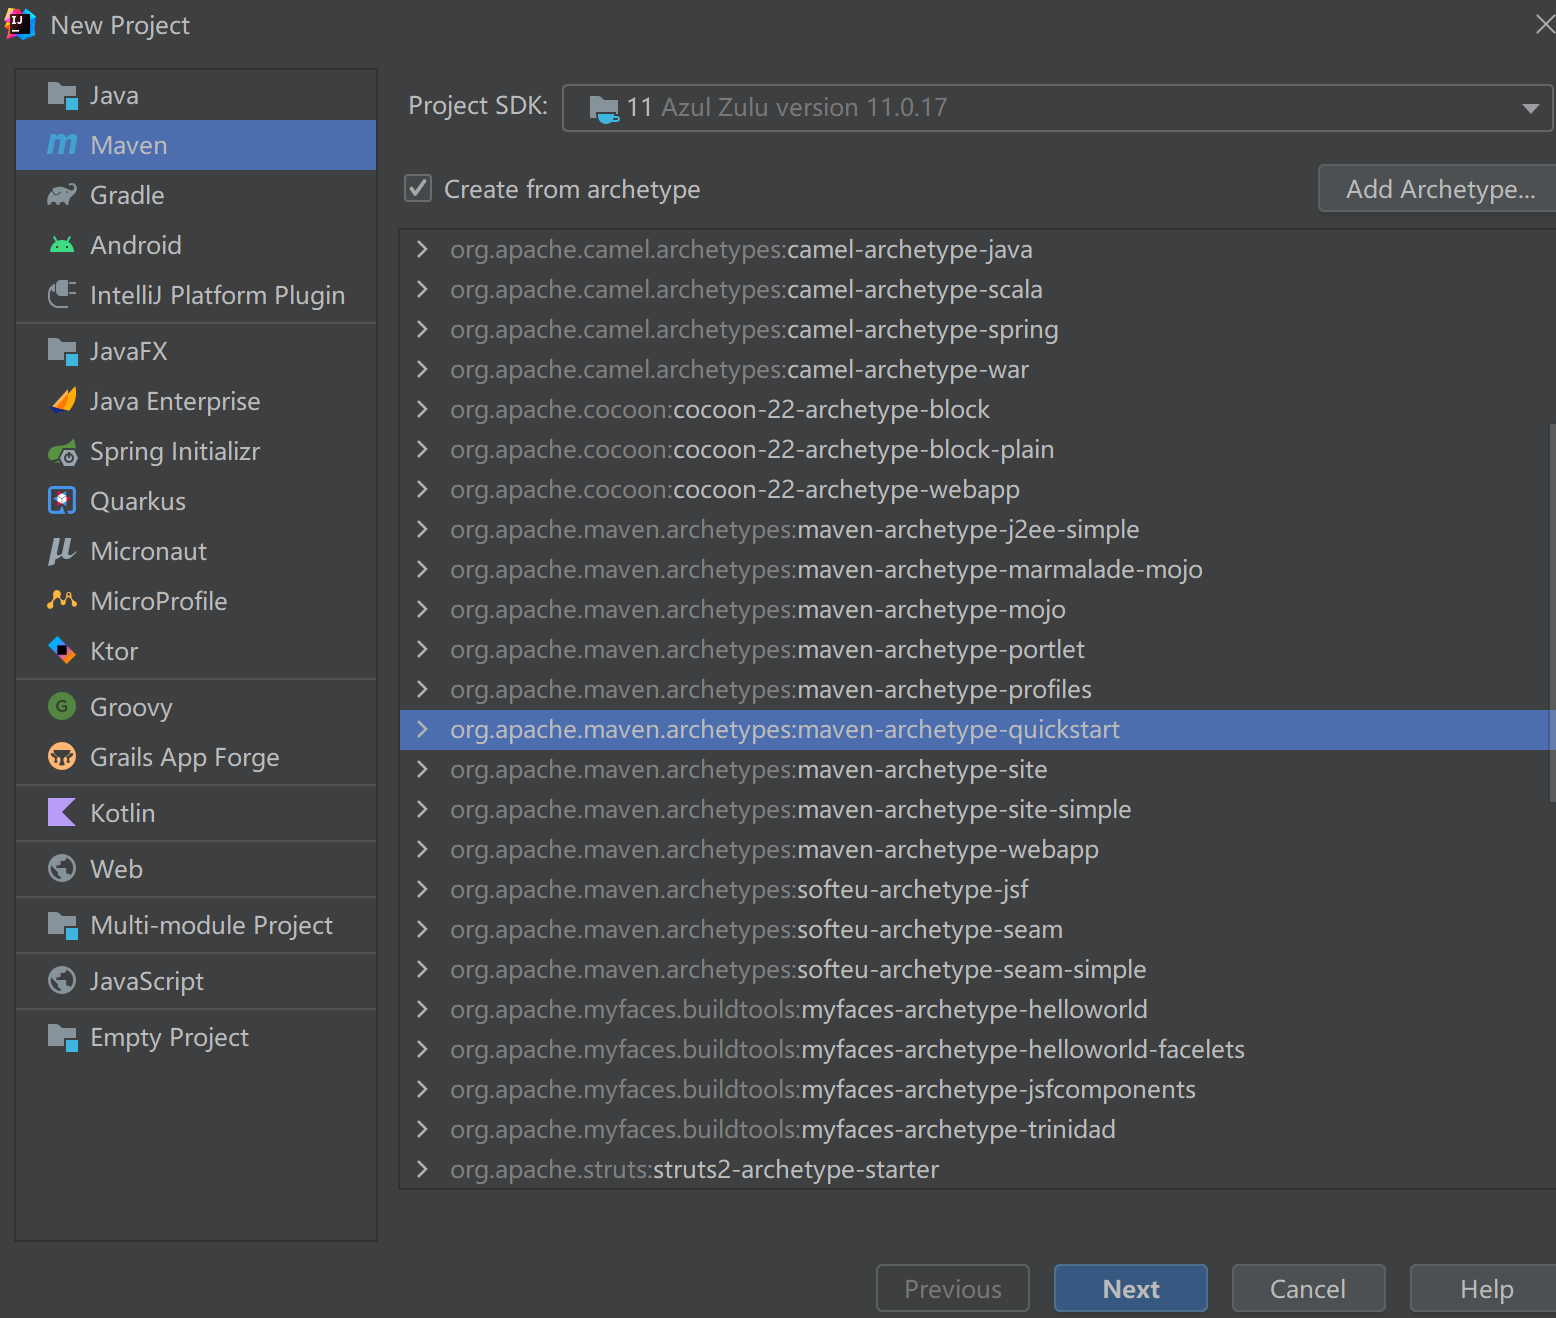Click the archetype list vertical scrollbar

(1552, 612)
